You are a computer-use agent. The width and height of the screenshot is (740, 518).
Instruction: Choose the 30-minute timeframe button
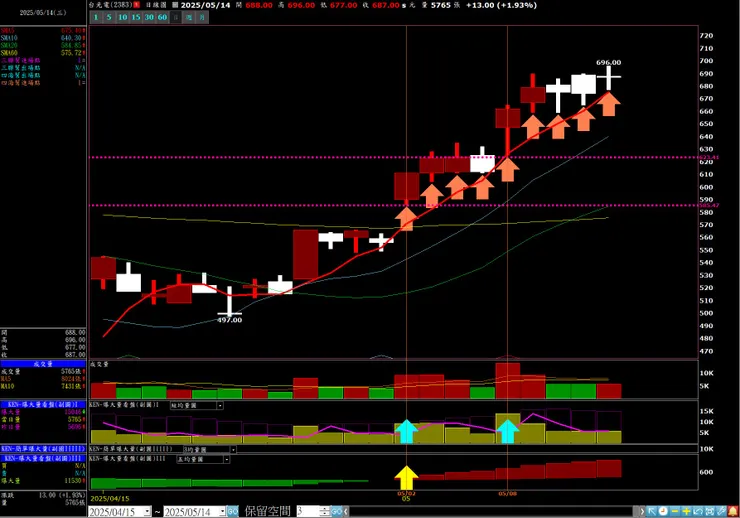click(149, 17)
